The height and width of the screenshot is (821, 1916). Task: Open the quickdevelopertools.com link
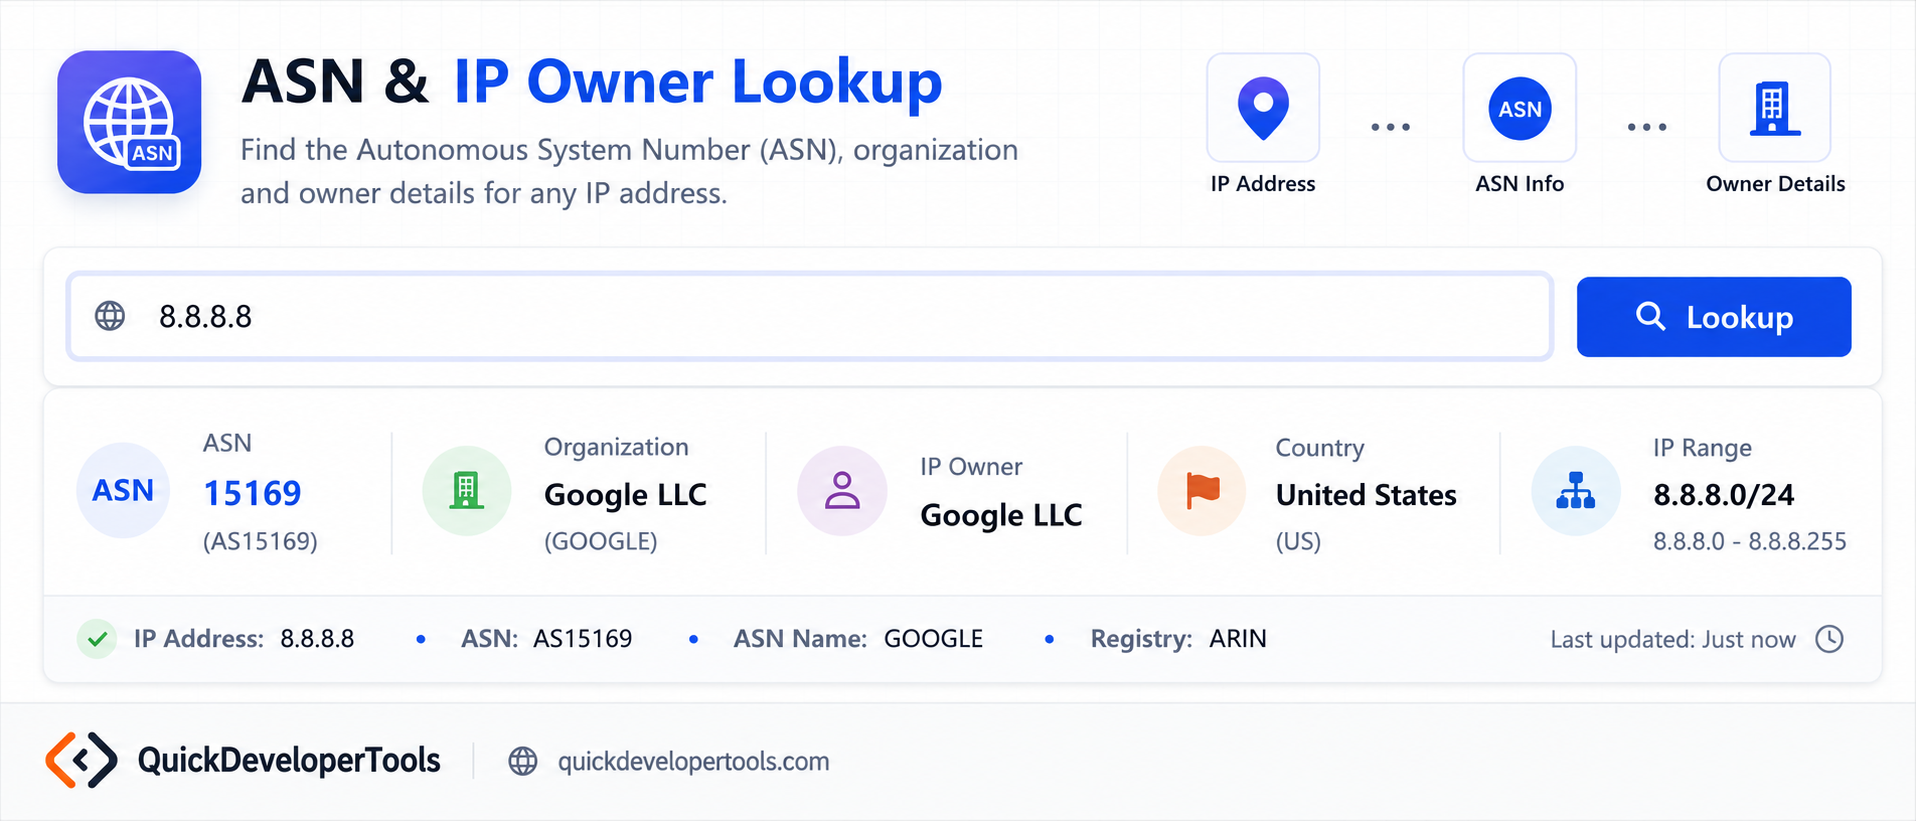(693, 761)
